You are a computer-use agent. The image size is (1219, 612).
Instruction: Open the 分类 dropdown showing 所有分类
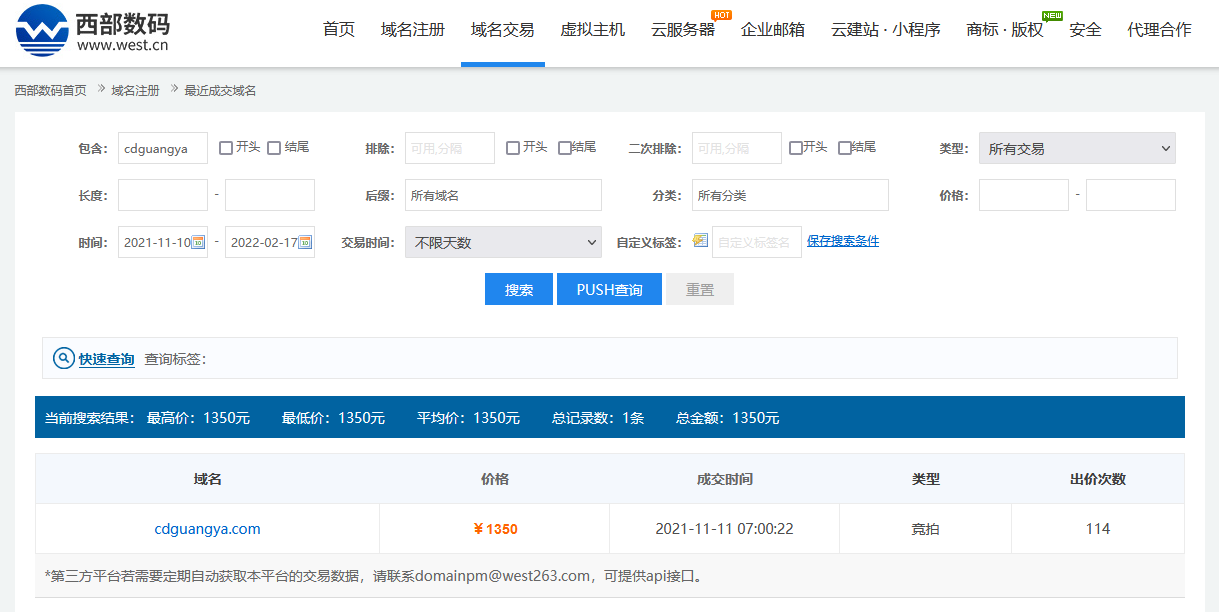pos(789,195)
